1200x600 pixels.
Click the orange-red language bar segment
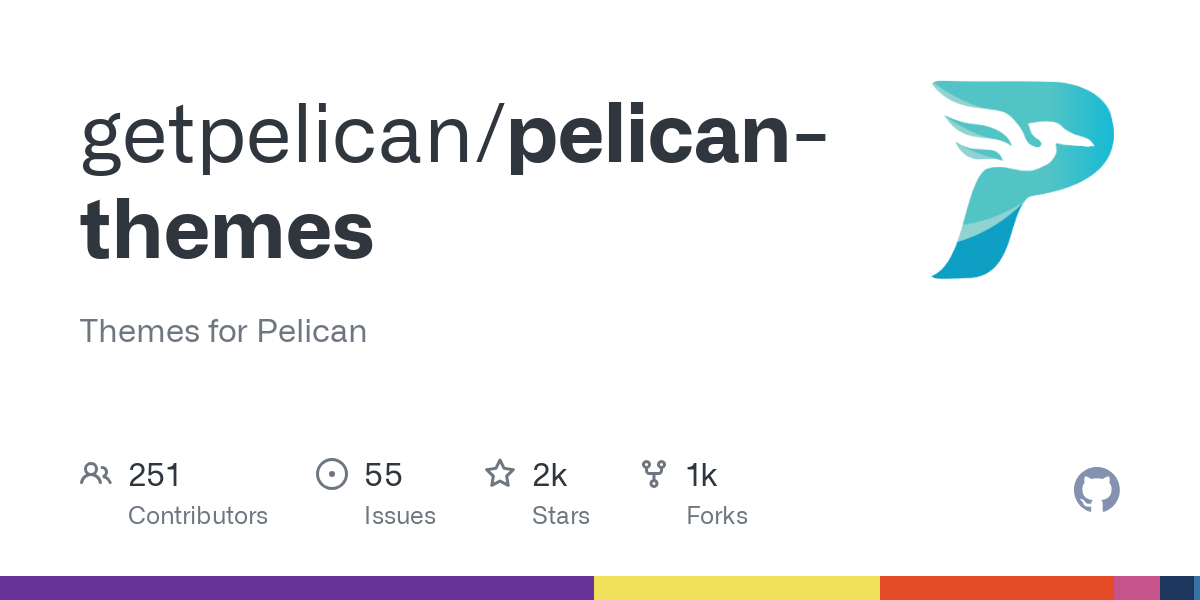point(997,588)
